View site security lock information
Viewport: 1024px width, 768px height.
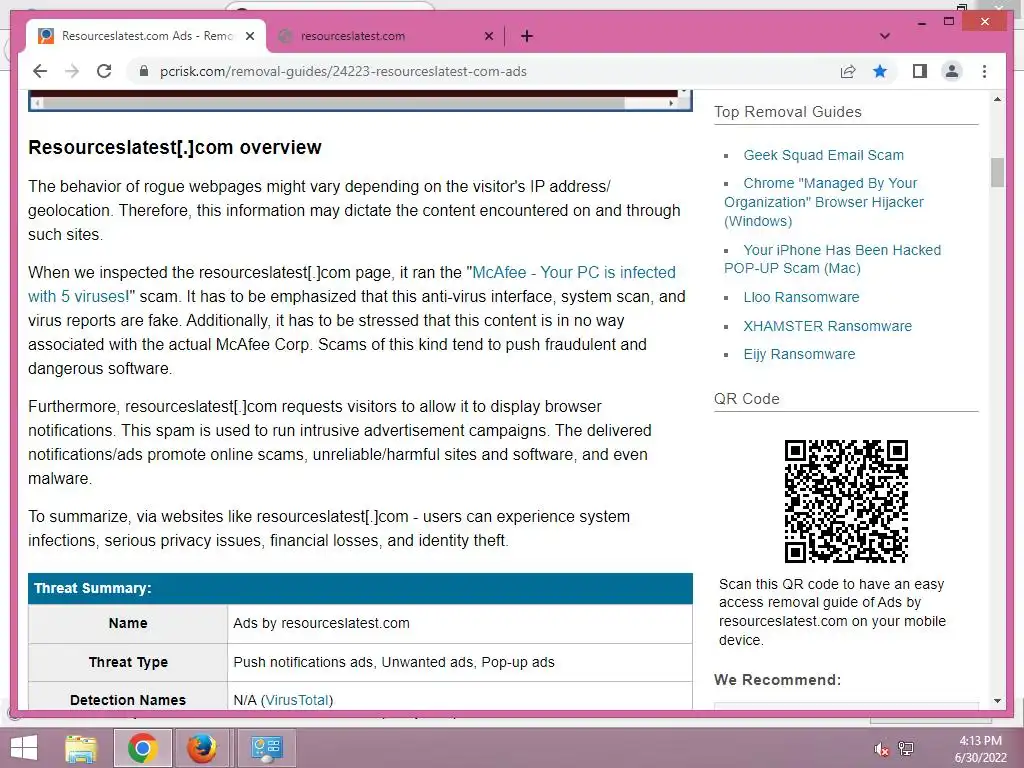point(144,71)
